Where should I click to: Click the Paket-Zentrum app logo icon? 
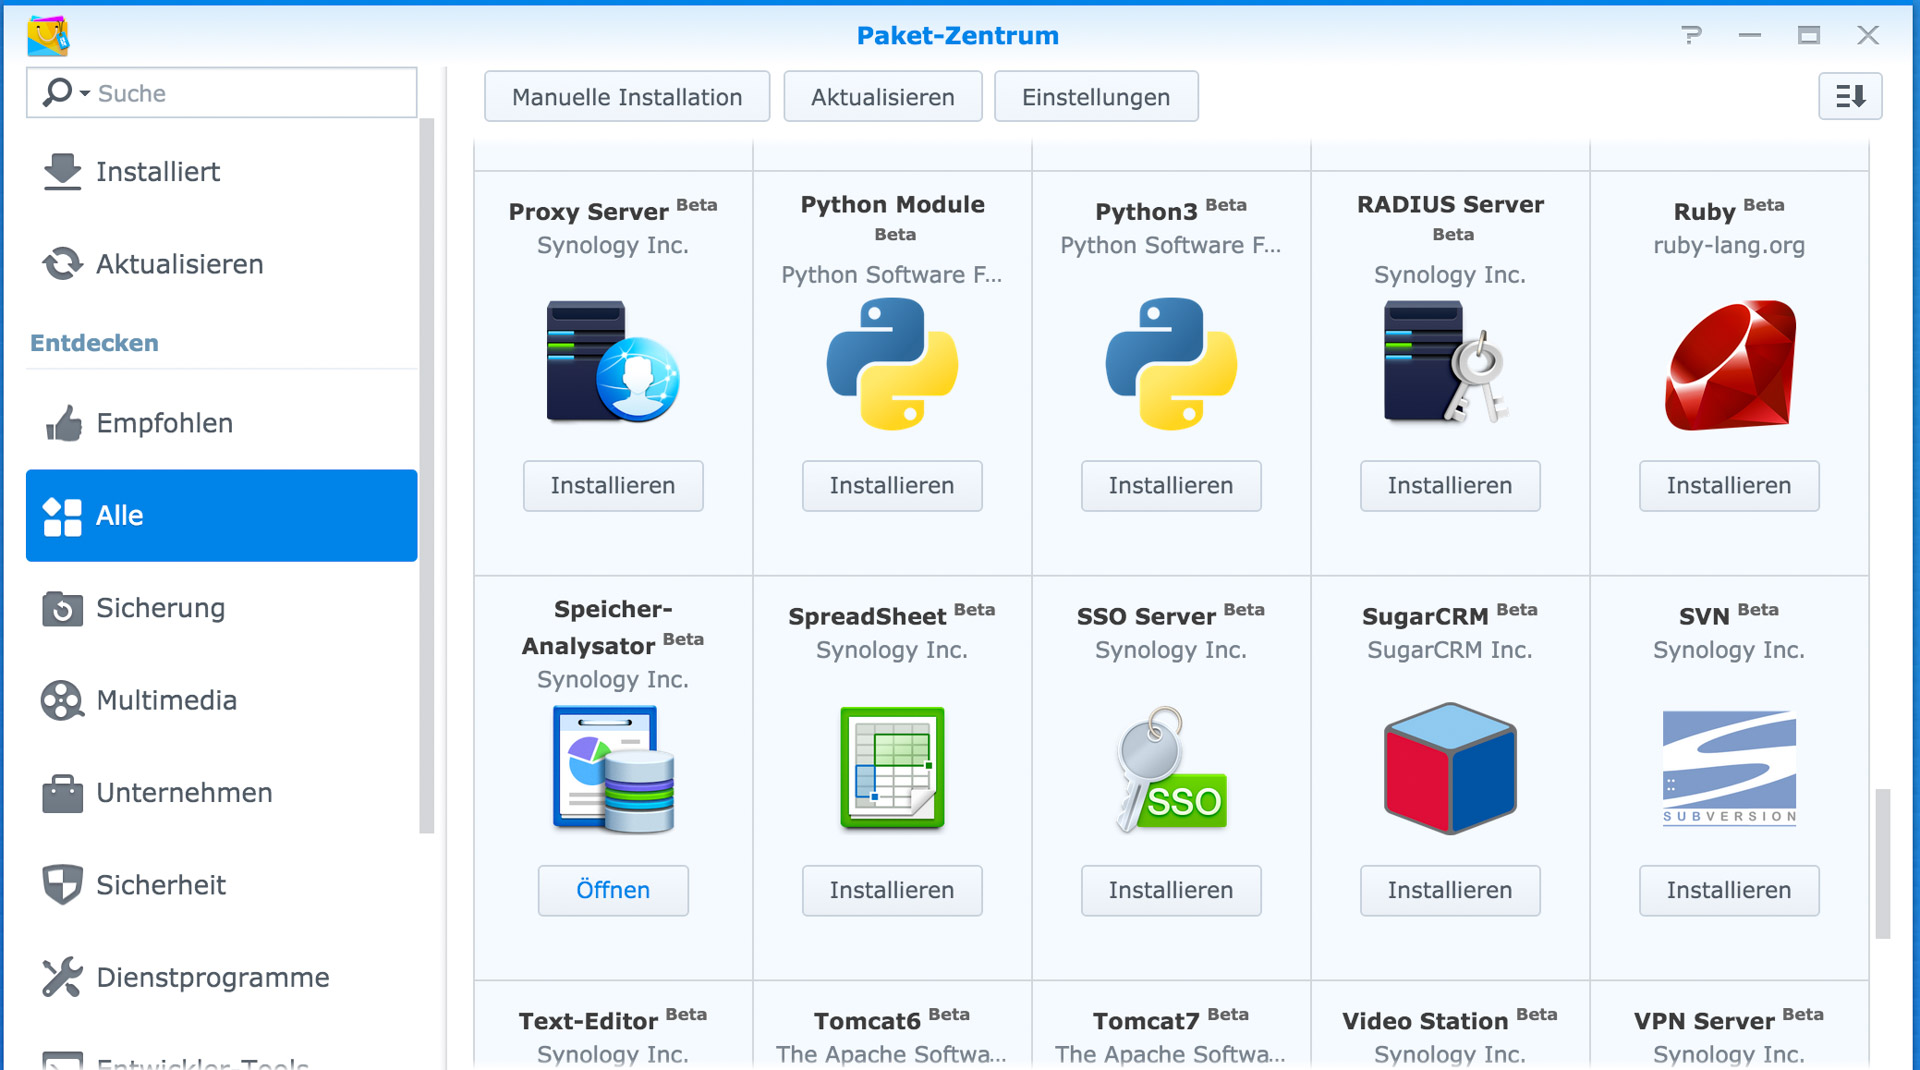pyautogui.click(x=48, y=35)
